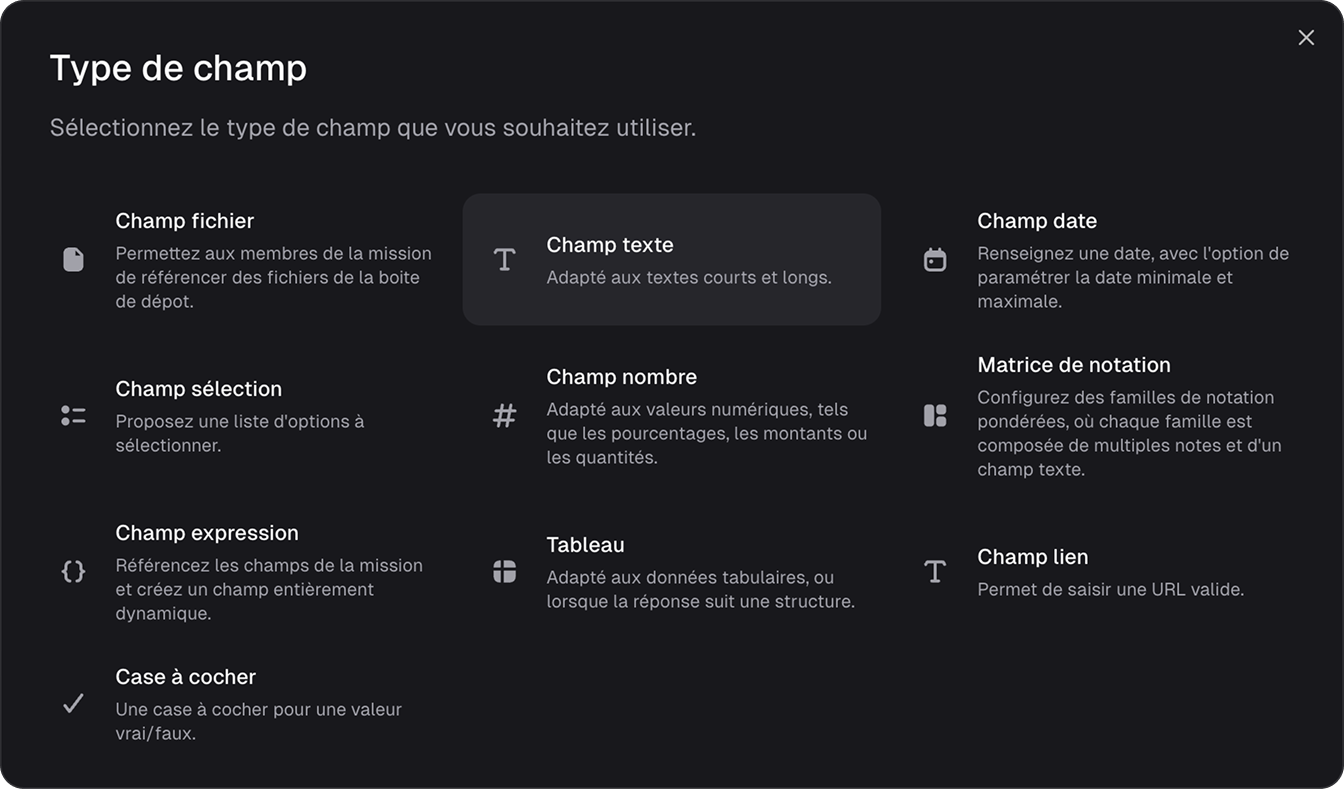Click the grid icon beside Matrice de notation
The image size is (1344, 789).
point(935,415)
